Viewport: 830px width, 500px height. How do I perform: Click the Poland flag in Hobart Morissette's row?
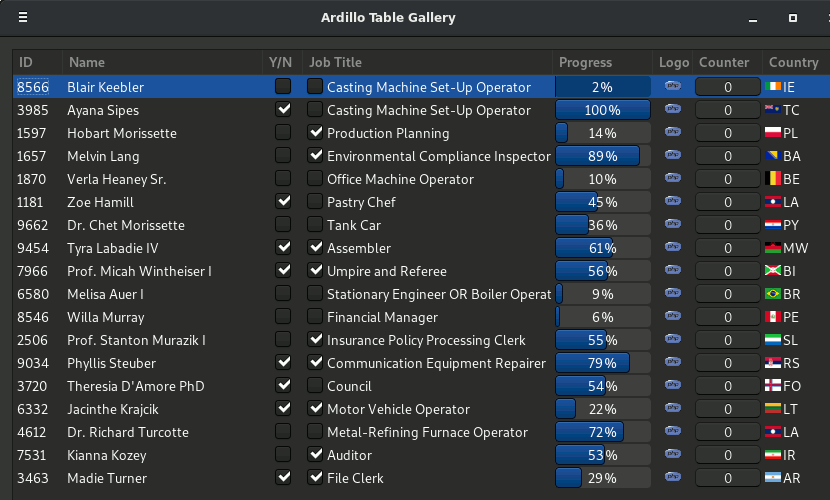coord(772,133)
